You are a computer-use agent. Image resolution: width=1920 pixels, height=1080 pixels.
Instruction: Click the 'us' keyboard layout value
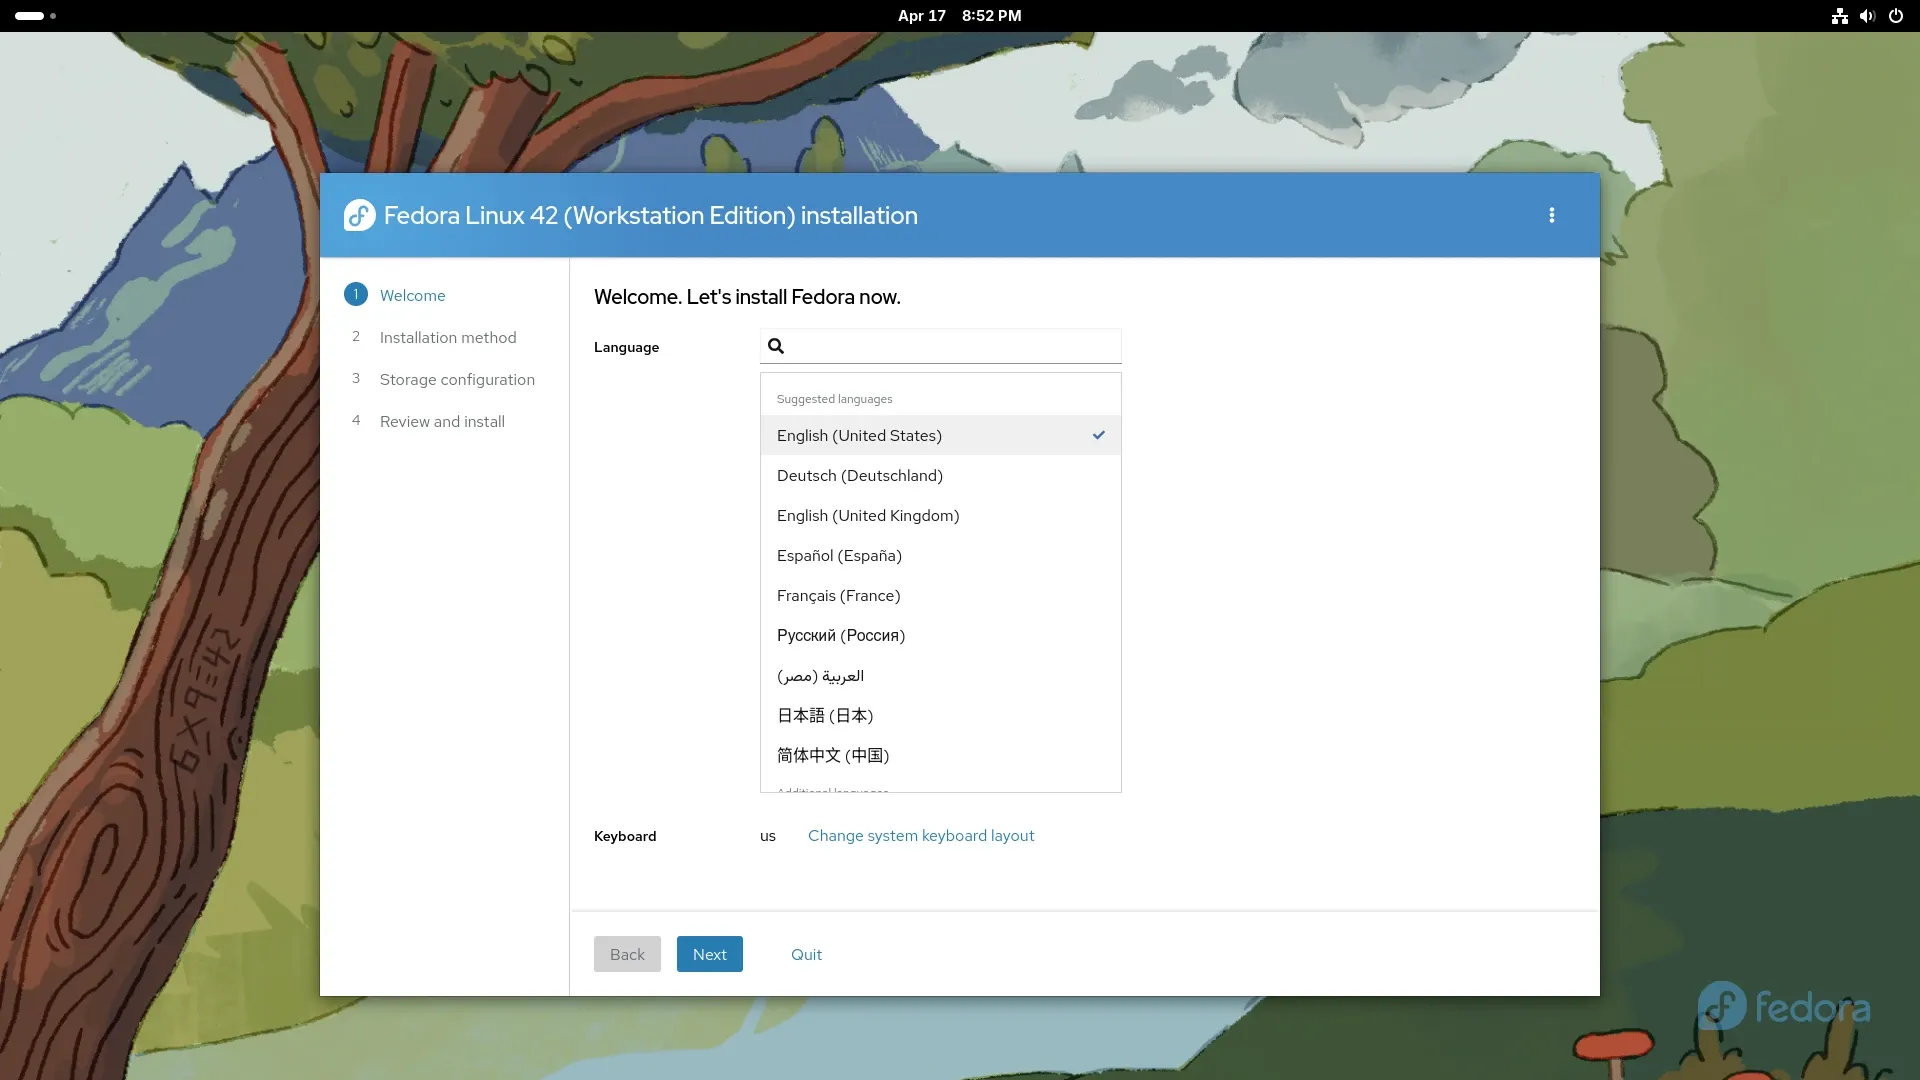coord(768,836)
